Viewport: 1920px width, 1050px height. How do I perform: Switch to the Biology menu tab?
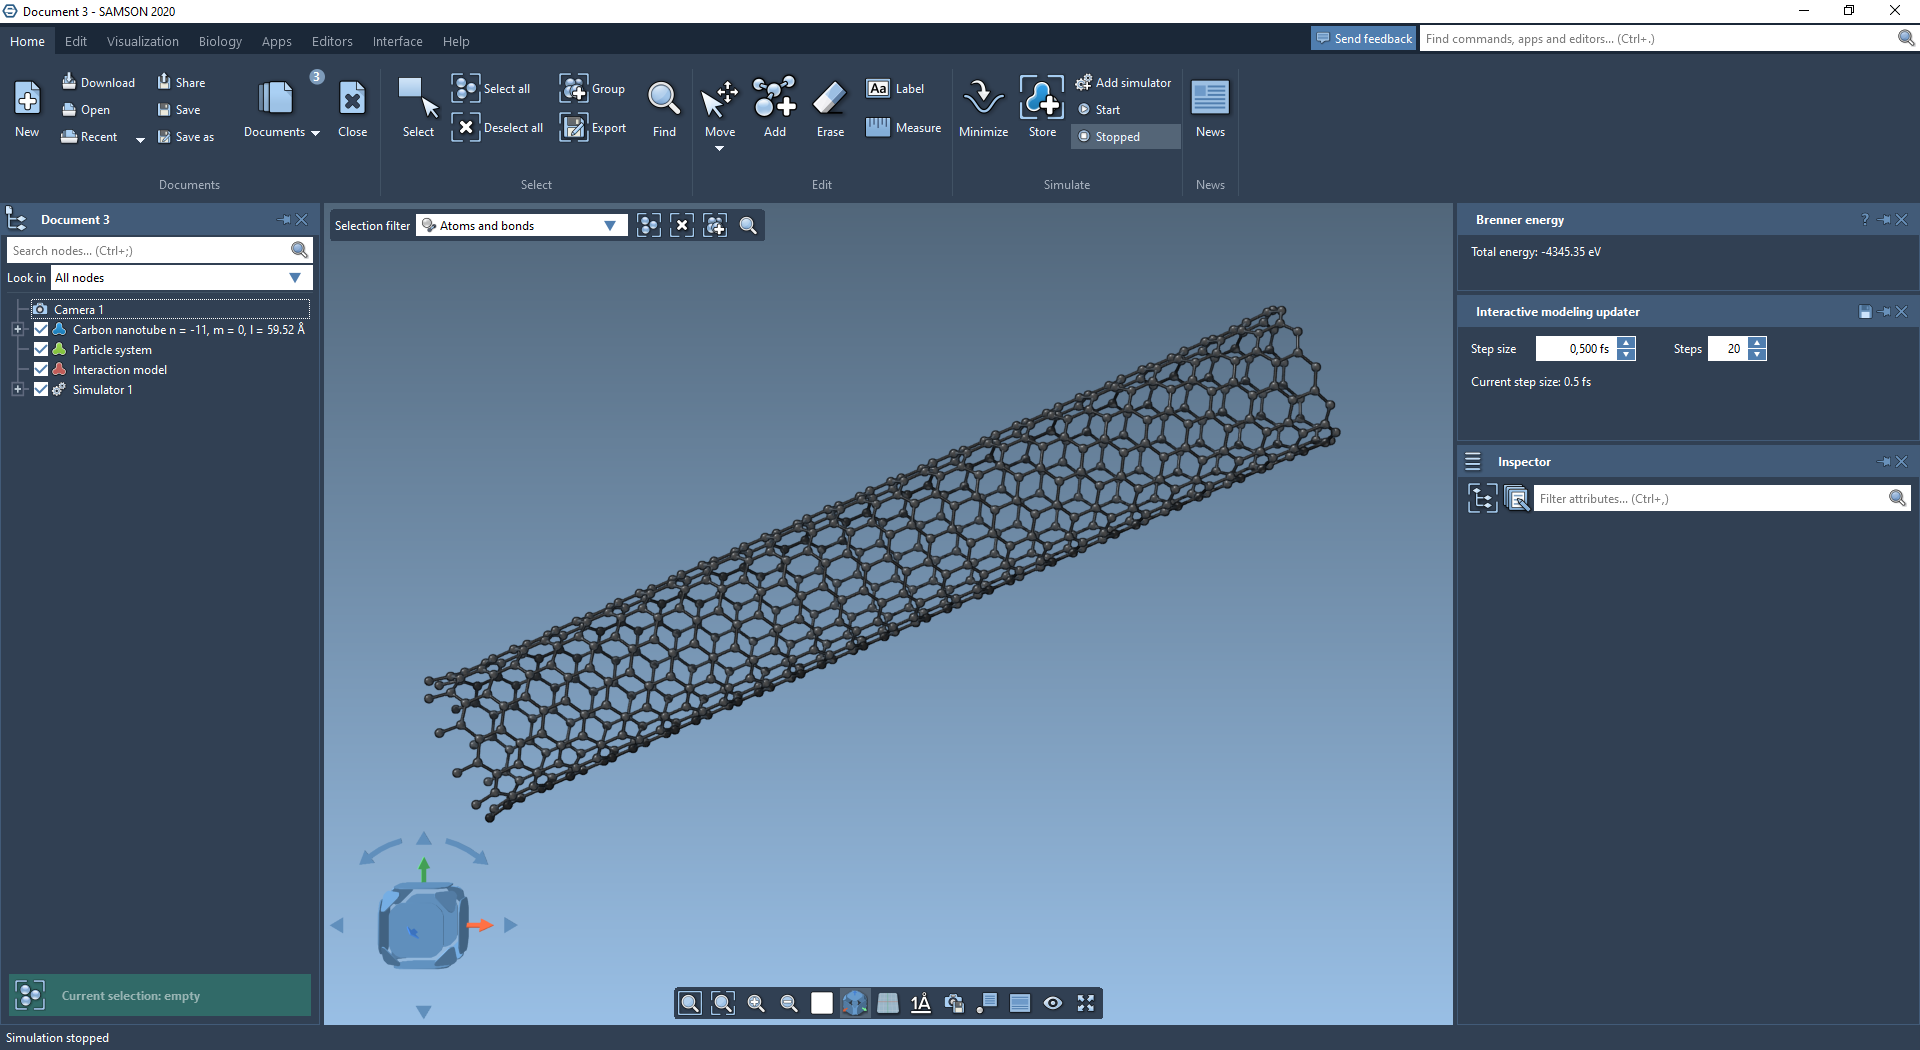pos(220,42)
